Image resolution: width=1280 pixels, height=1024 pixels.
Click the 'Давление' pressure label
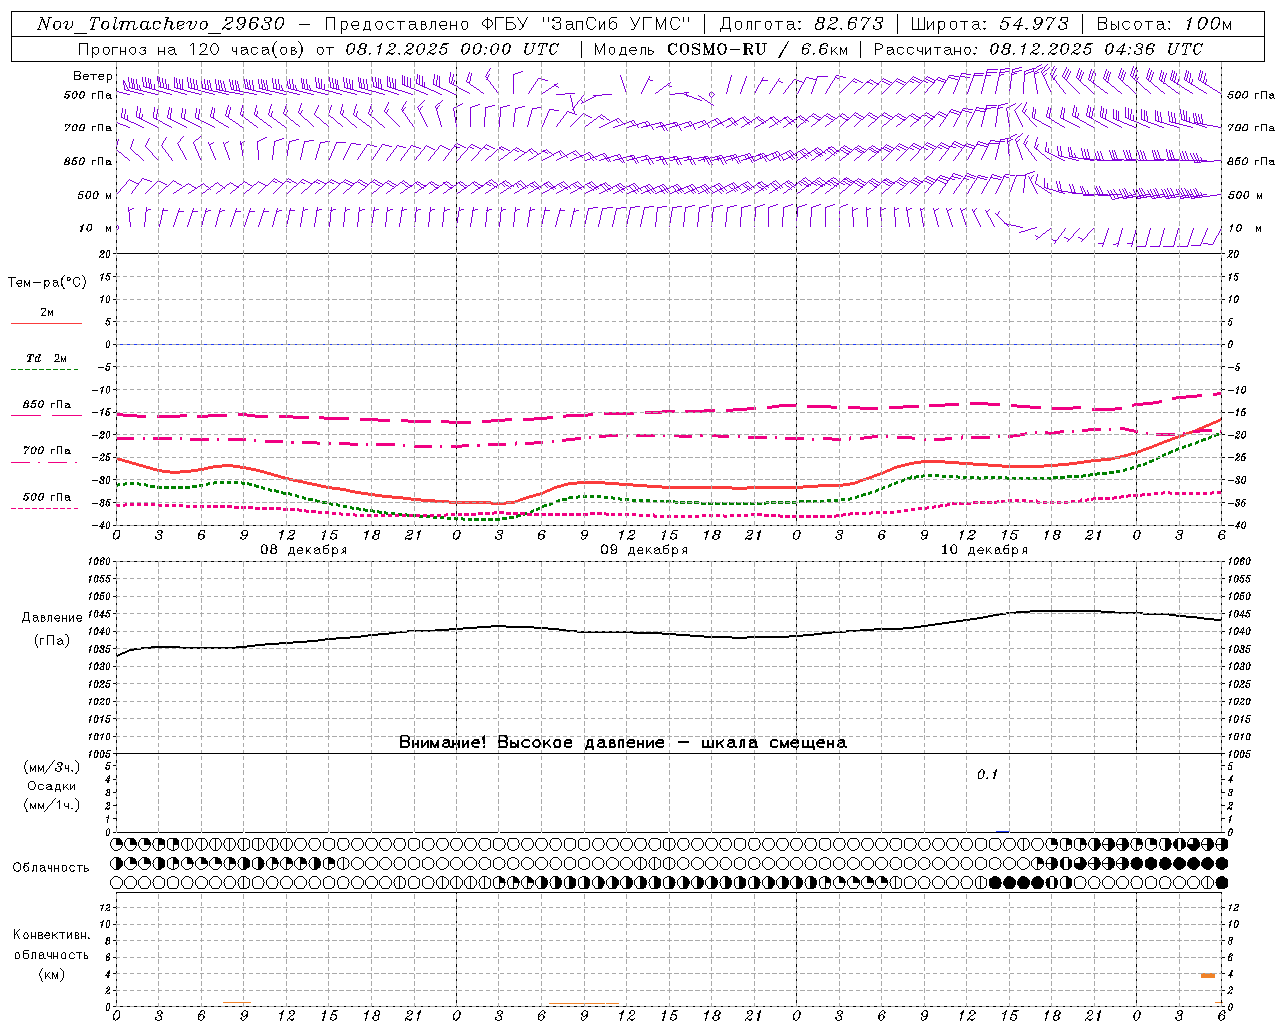[52, 618]
